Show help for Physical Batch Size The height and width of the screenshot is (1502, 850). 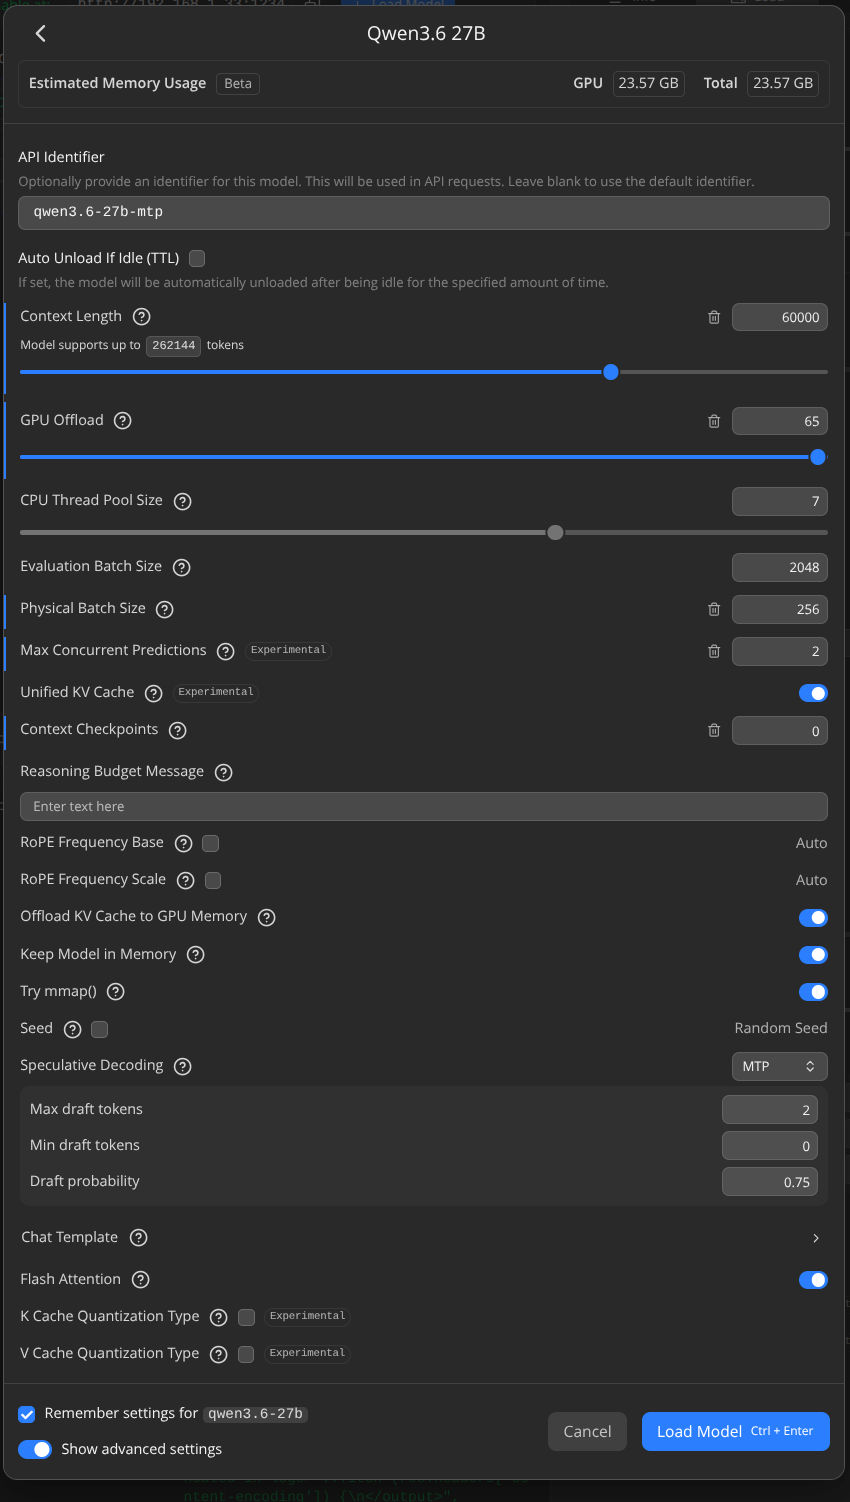tap(165, 609)
